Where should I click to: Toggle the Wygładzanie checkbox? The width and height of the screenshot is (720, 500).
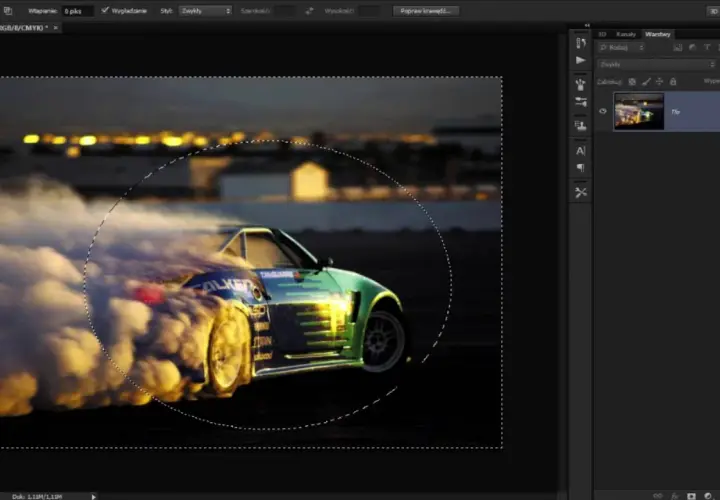coord(105,10)
